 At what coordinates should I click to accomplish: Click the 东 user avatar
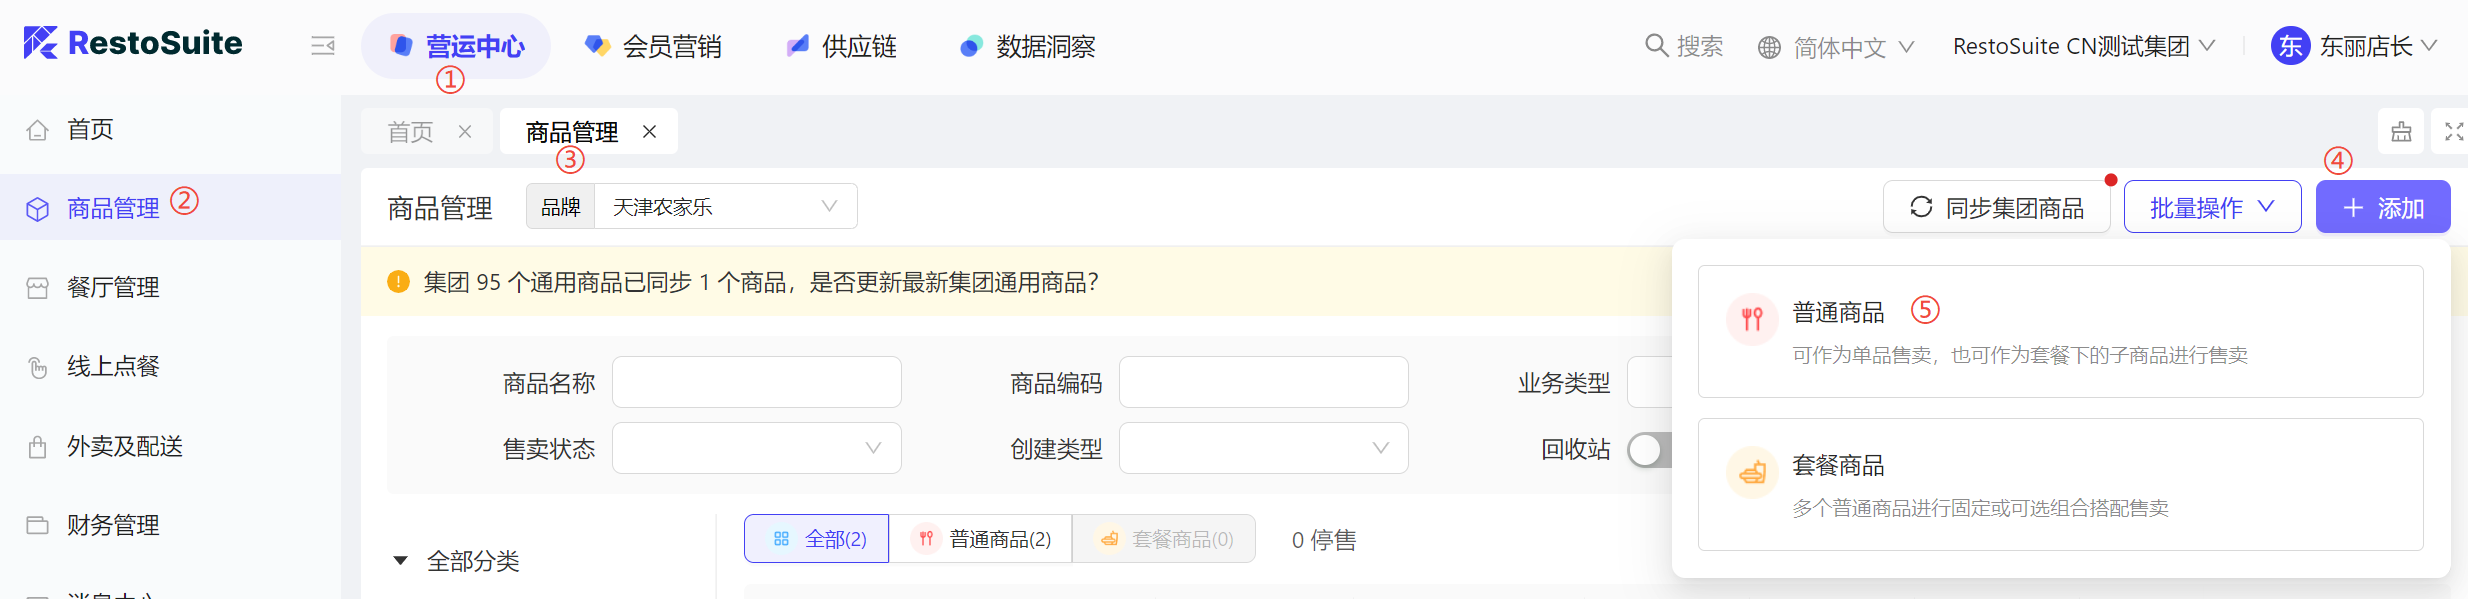[x=2290, y=45]
